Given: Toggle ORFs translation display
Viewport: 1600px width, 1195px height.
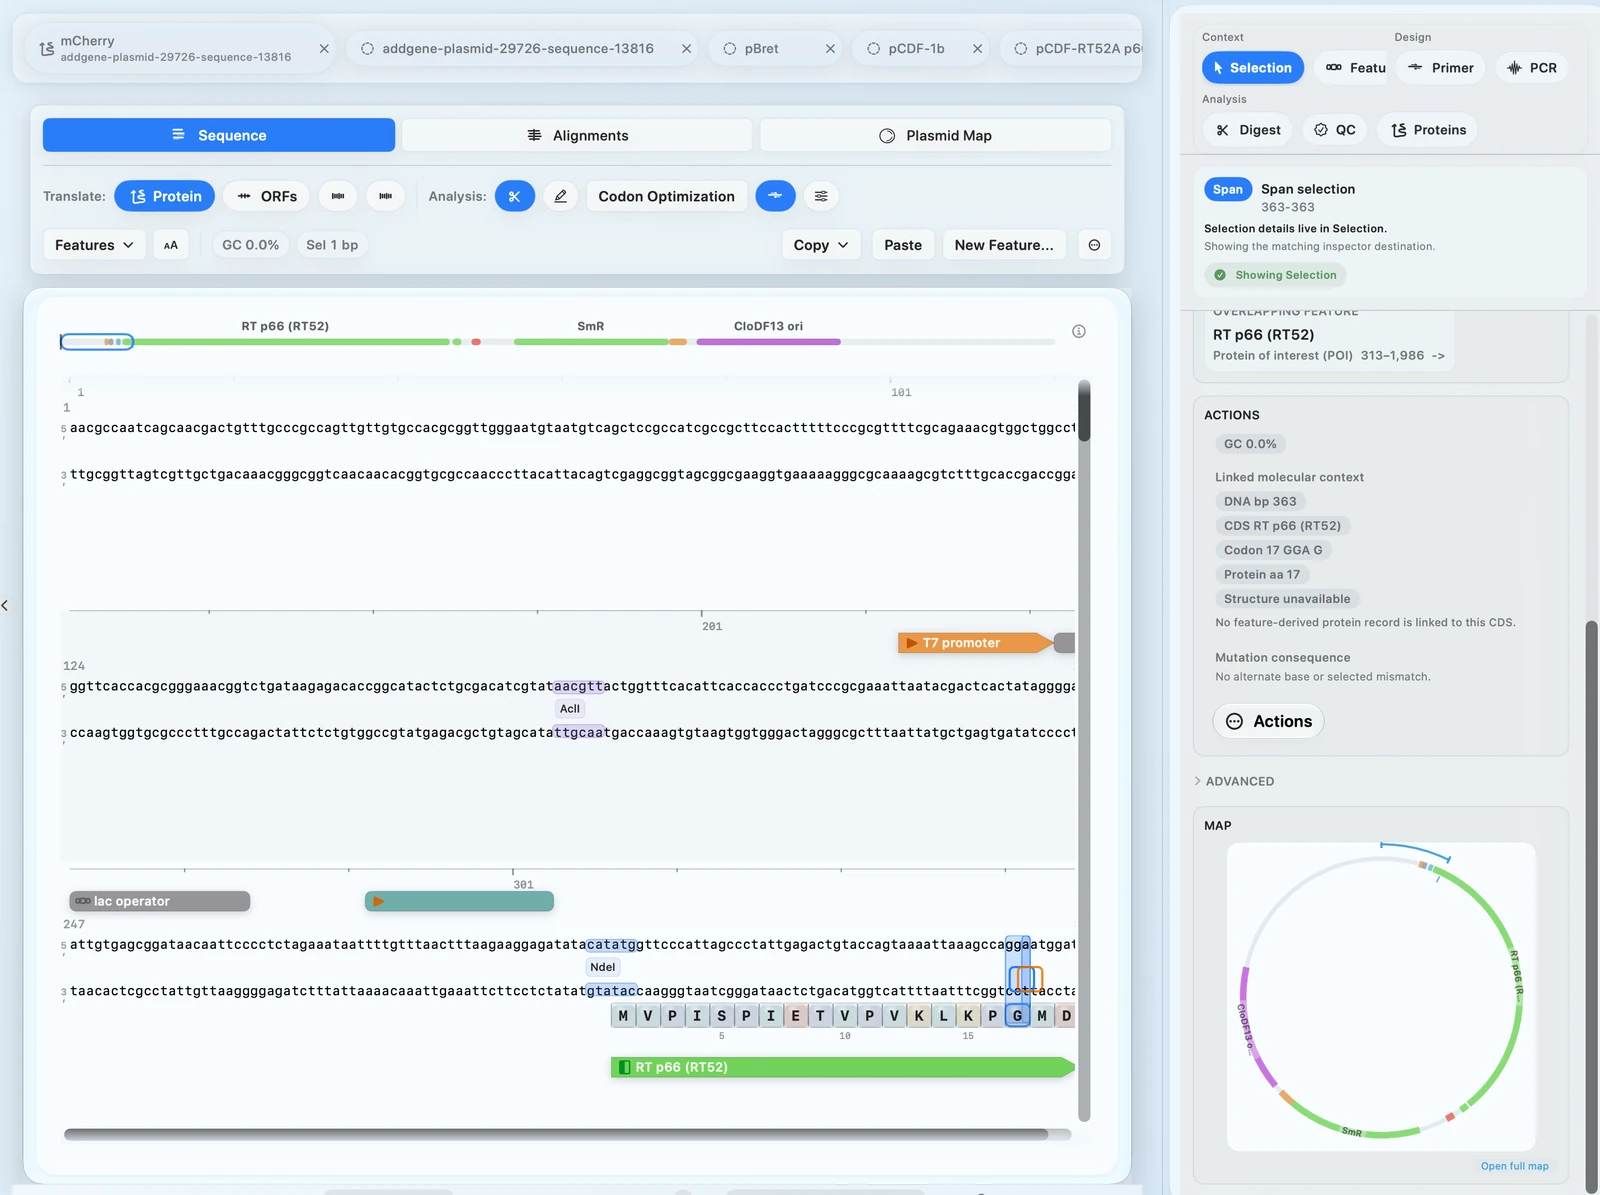Looking at the screenshot, I should point(267,196).
